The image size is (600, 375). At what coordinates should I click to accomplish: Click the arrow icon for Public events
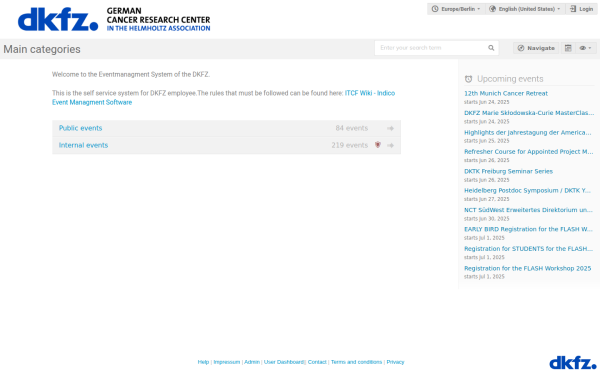coord(390,128)
